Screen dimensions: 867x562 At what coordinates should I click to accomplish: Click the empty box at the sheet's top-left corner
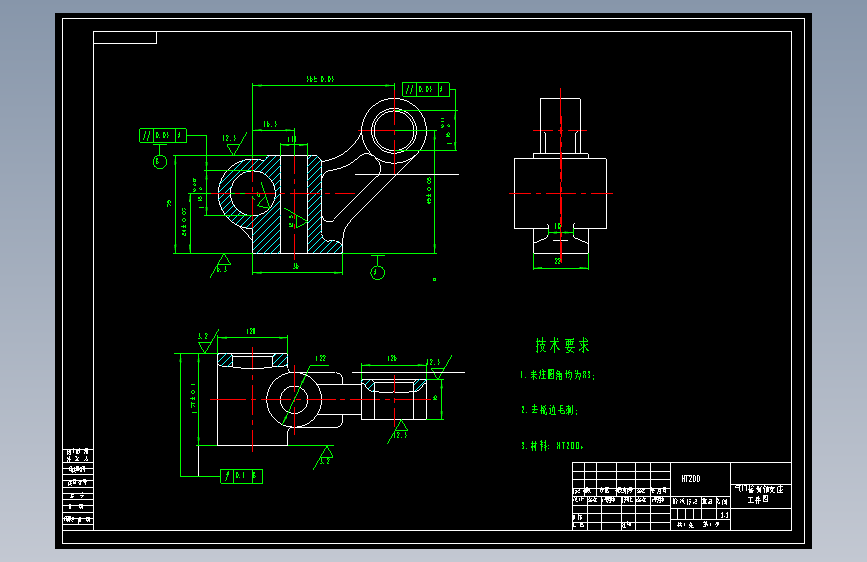pyautogui.click(x=125, y=38)
